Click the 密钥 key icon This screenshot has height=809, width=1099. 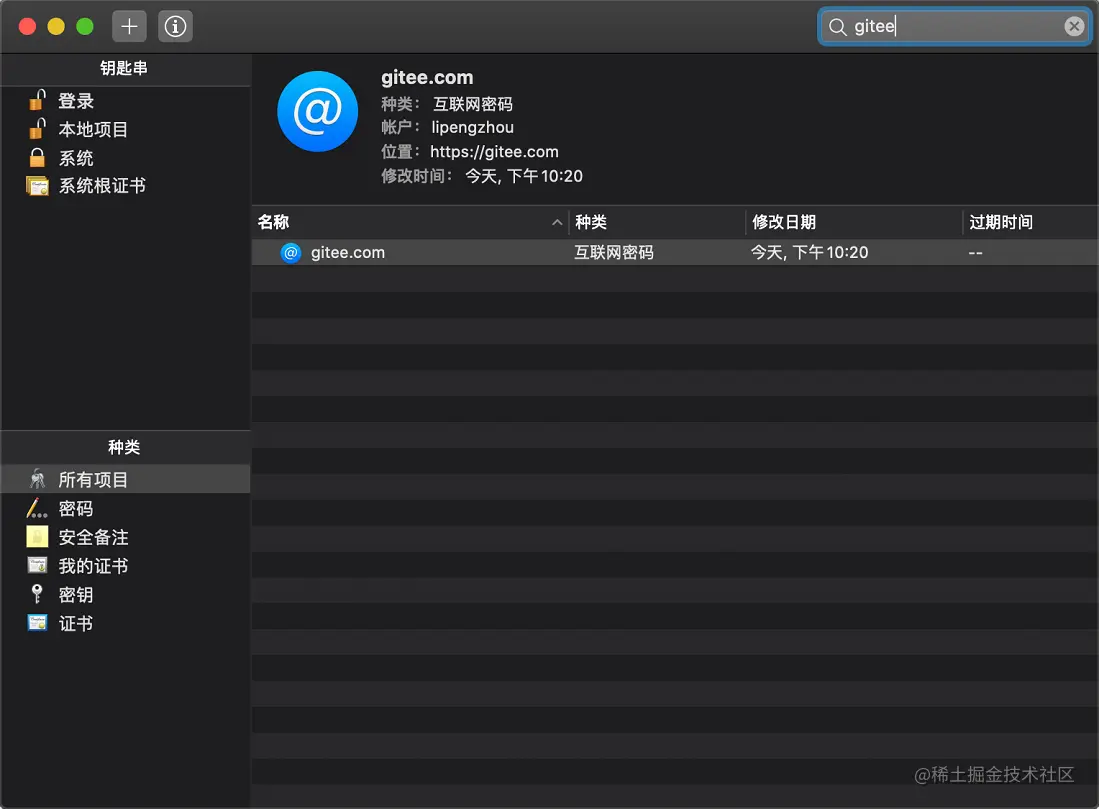click(x=37, y=594)
